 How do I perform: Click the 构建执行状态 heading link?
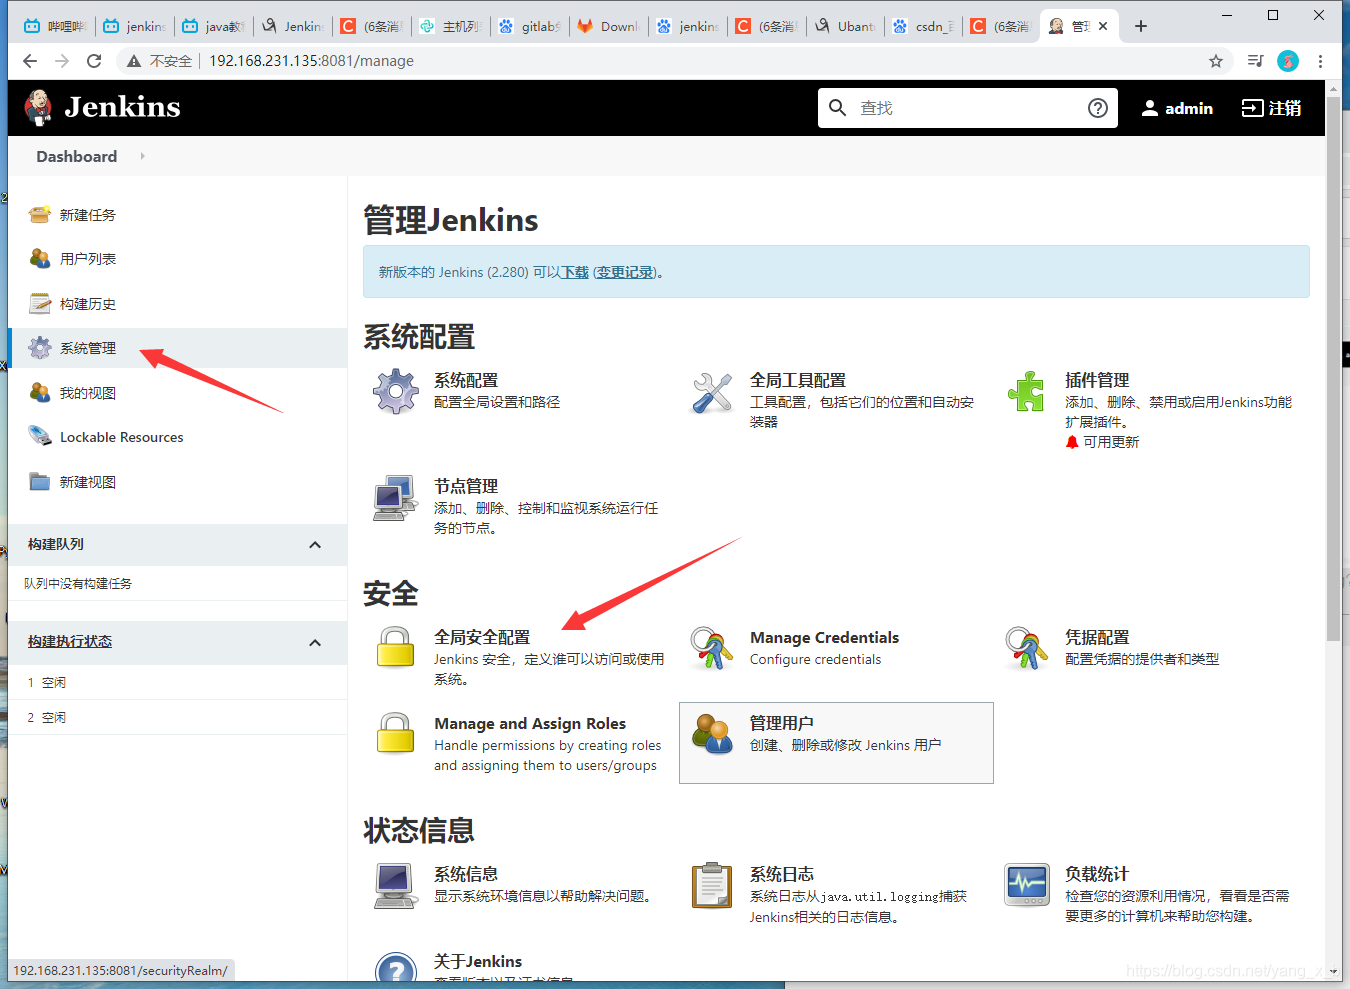click(x=70, y=641)
